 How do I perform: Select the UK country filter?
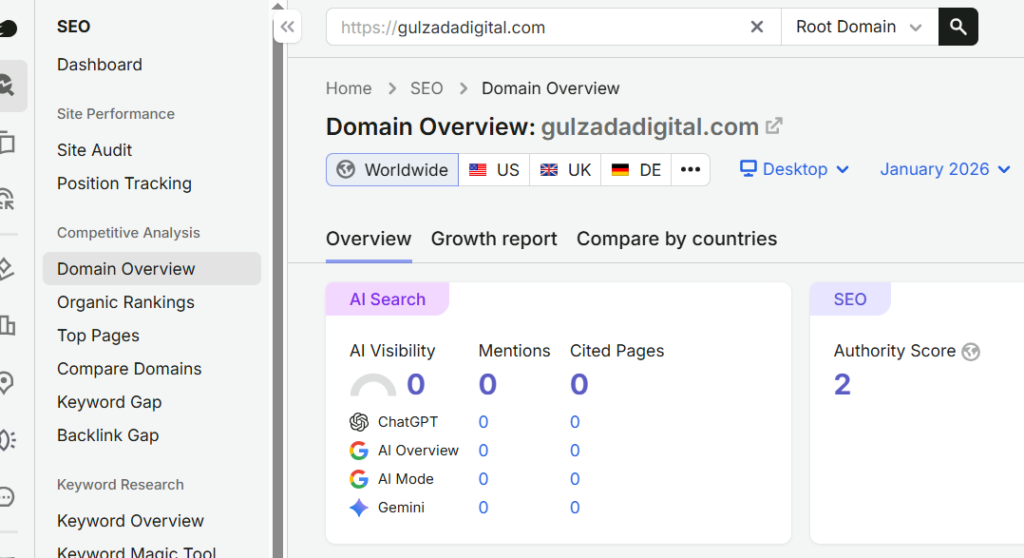click(x=566, y=170)
